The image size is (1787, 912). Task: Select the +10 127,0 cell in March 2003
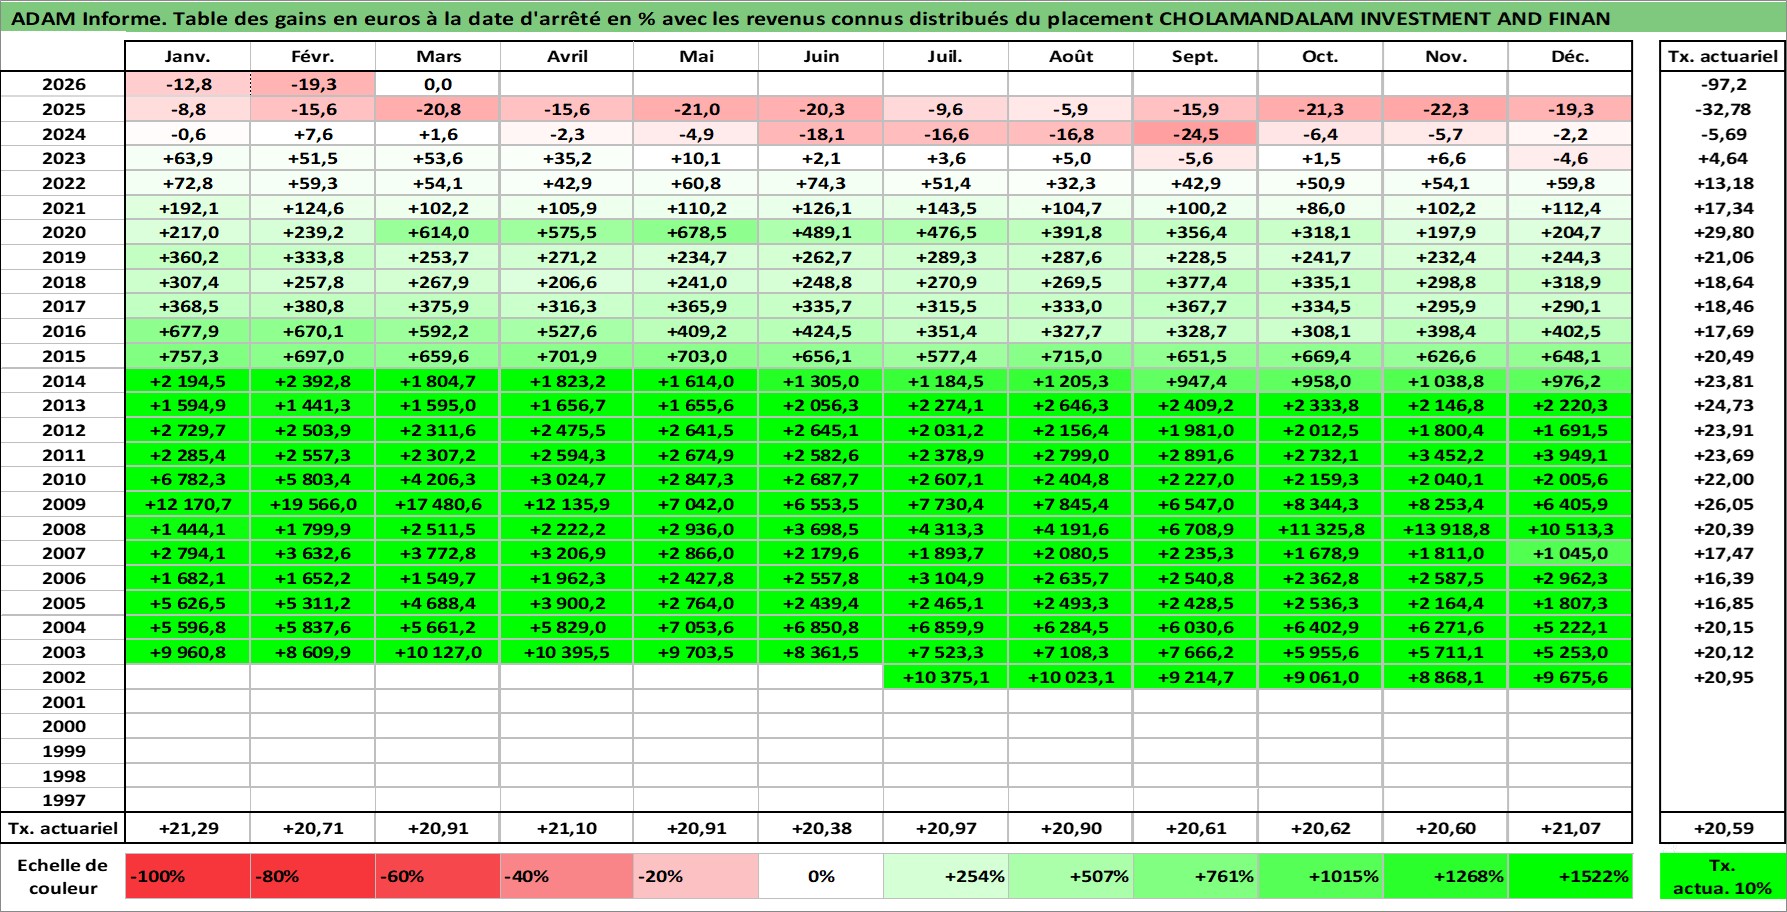(x=438, y=652)
